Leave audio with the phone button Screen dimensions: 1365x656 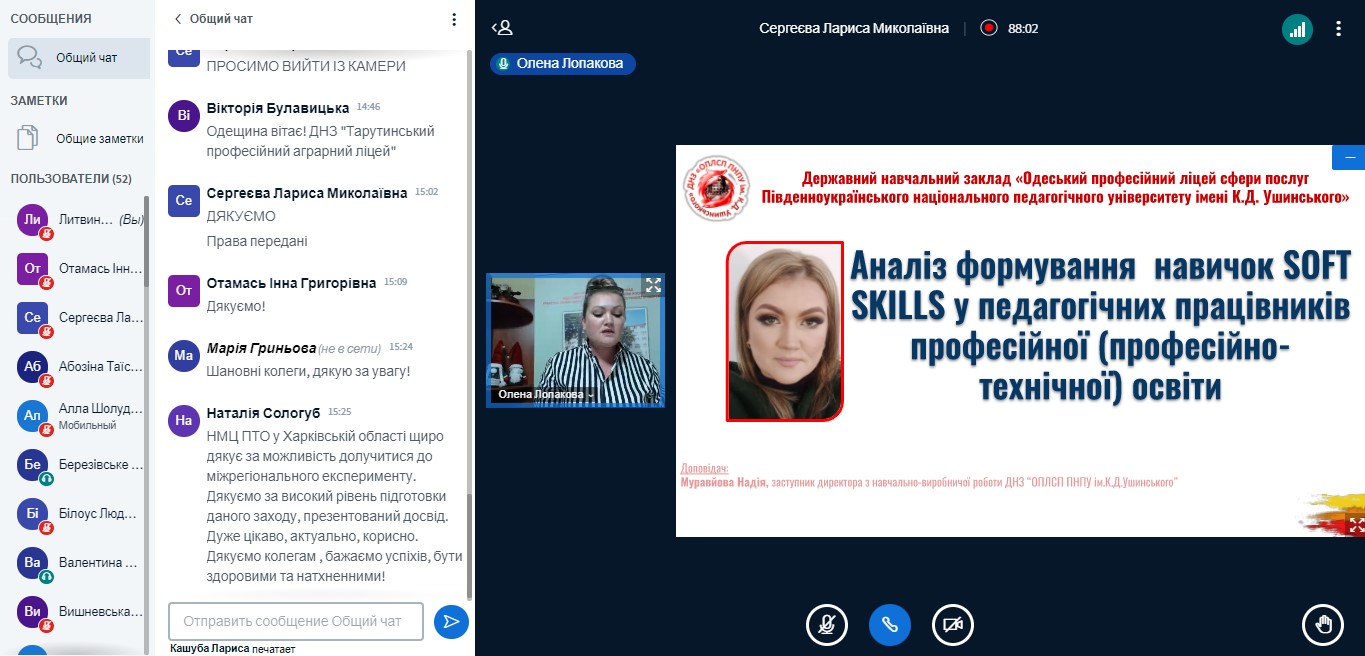890,625
